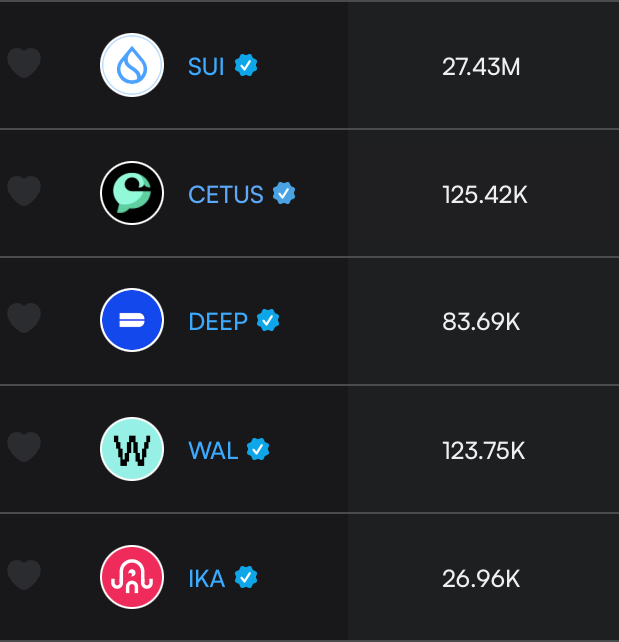Add DEEP to favorites using heart

coord(24,318)
